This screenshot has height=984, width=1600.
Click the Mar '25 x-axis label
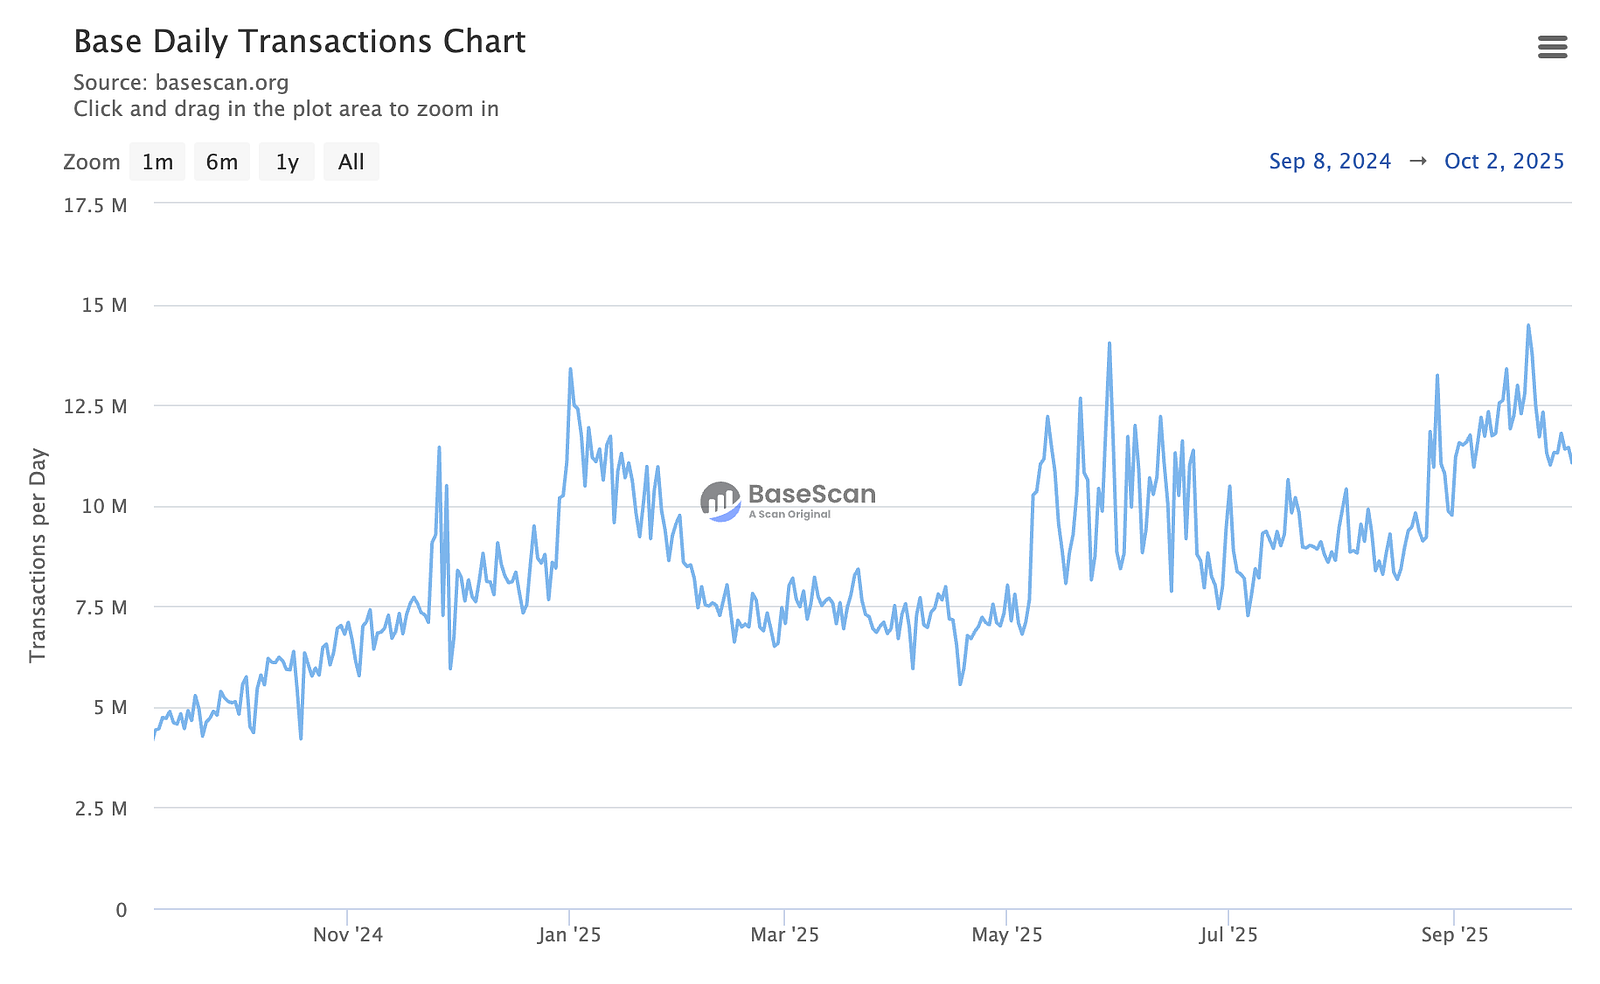(x=784, y=935)
